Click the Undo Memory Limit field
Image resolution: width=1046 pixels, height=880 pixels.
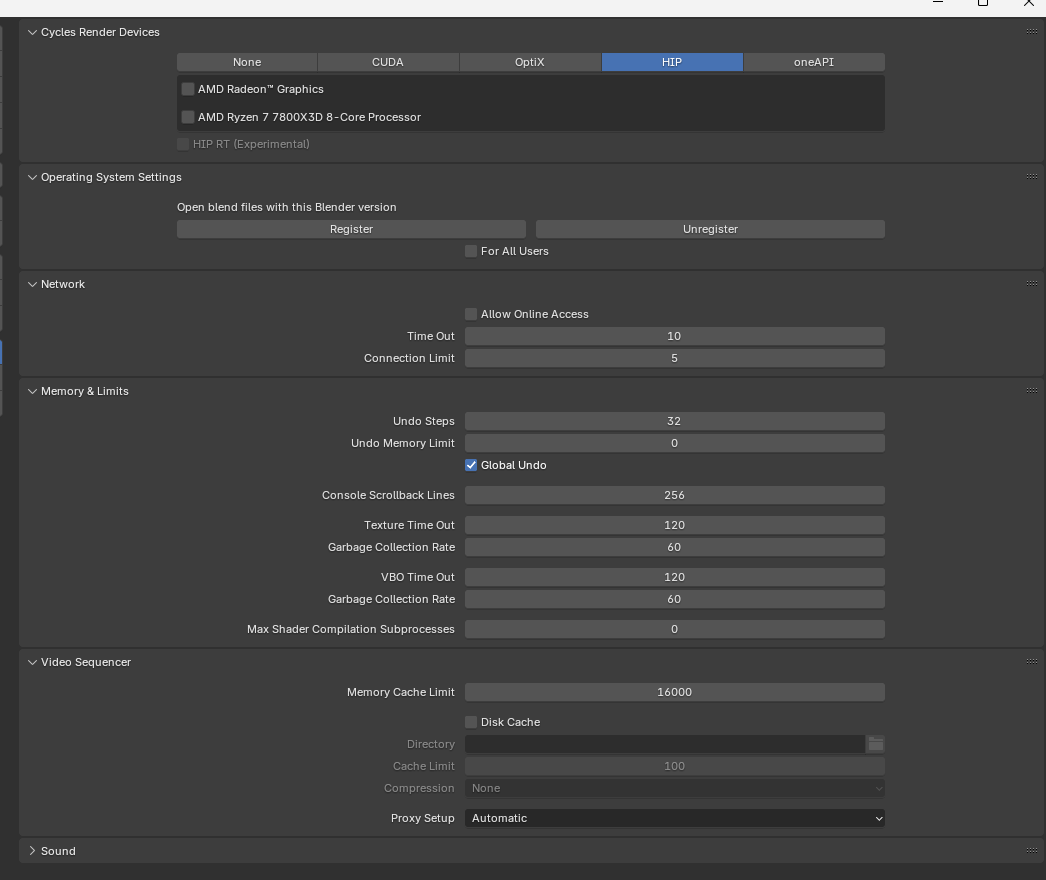(674, 443)
